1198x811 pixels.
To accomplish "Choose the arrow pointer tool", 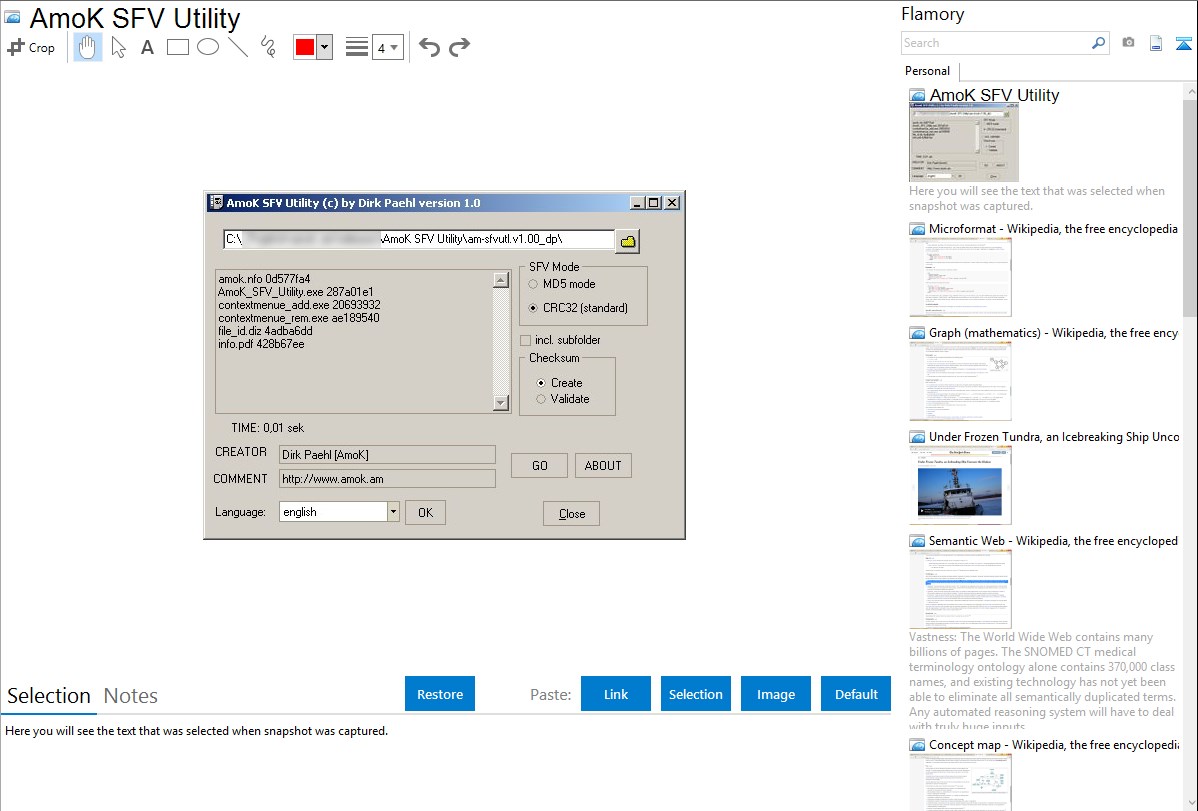I will click(118, 47).
